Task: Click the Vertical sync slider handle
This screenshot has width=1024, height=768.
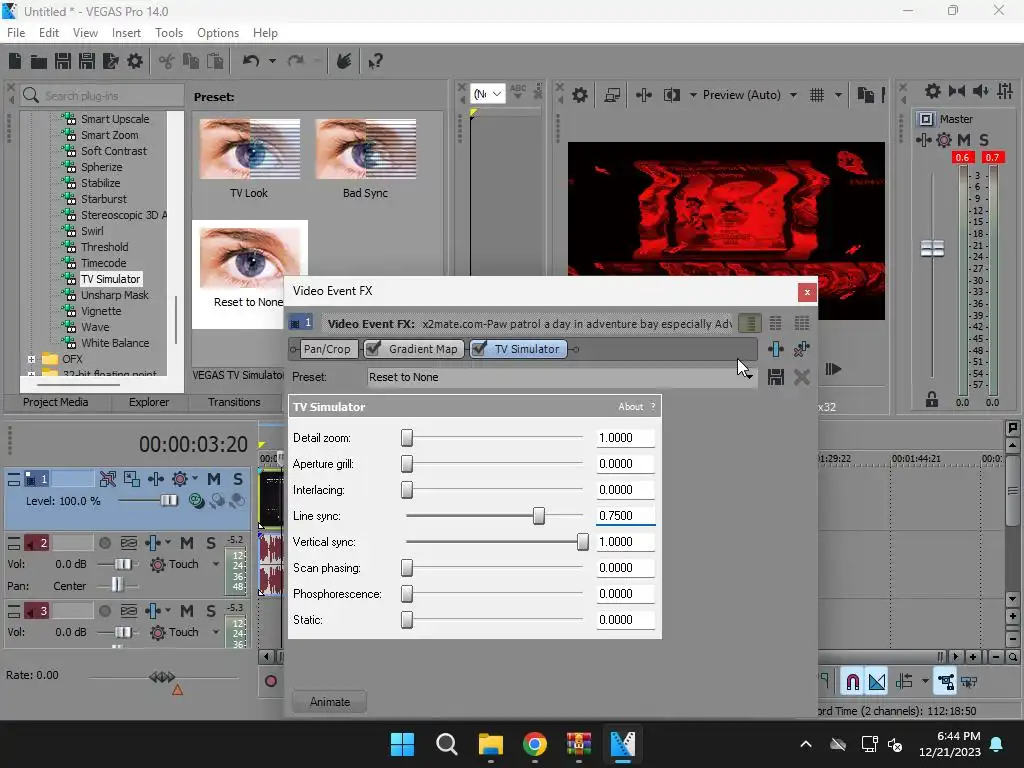Action: (x=583, y=542)
